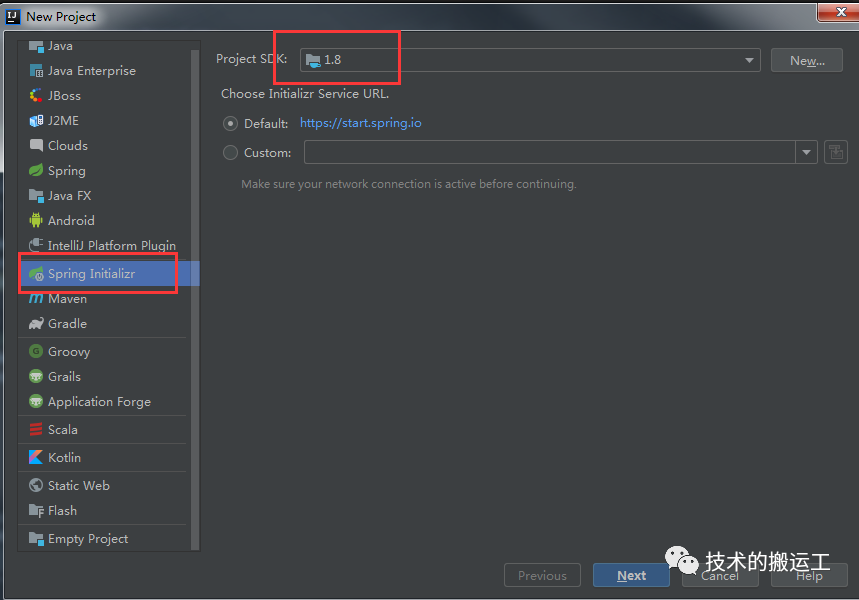Click the J2ME icon
The height and width of the screenshot is (600, 859).
coord(36,121)
